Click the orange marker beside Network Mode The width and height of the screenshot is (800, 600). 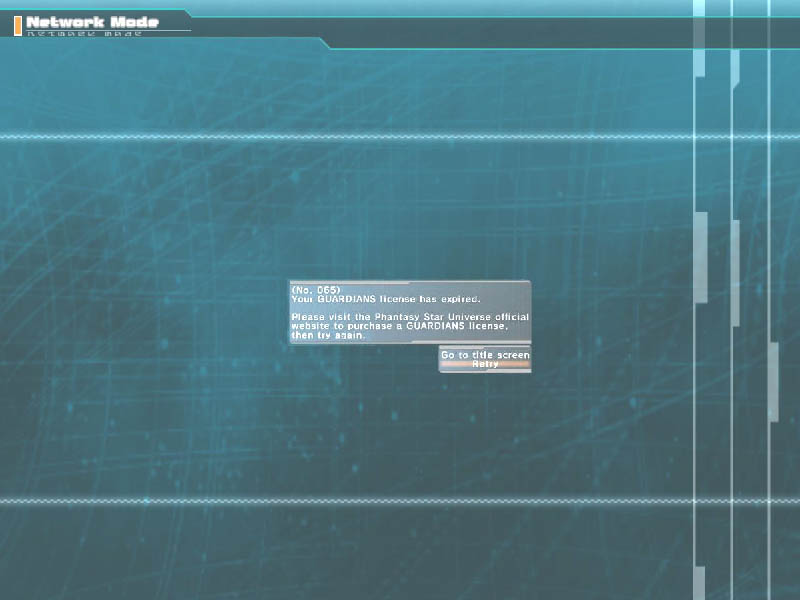18,26
